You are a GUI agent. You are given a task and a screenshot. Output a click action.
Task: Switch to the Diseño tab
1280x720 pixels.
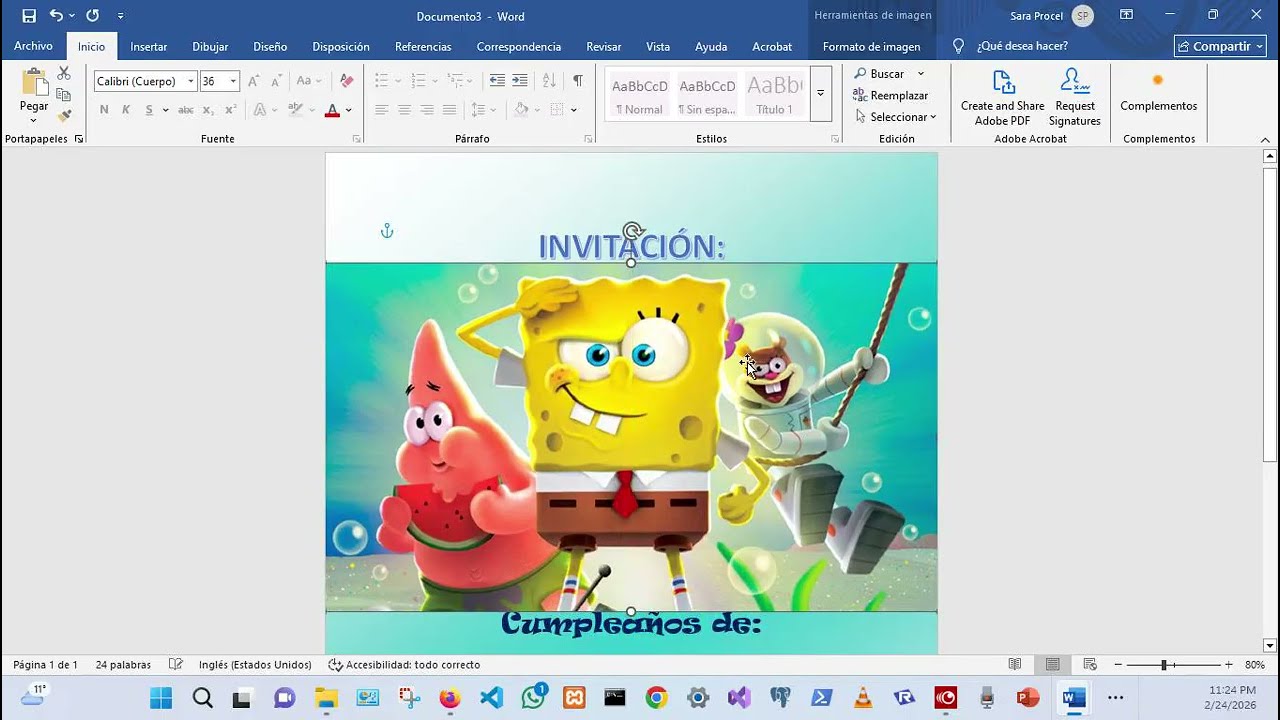[x=270, y=46]
